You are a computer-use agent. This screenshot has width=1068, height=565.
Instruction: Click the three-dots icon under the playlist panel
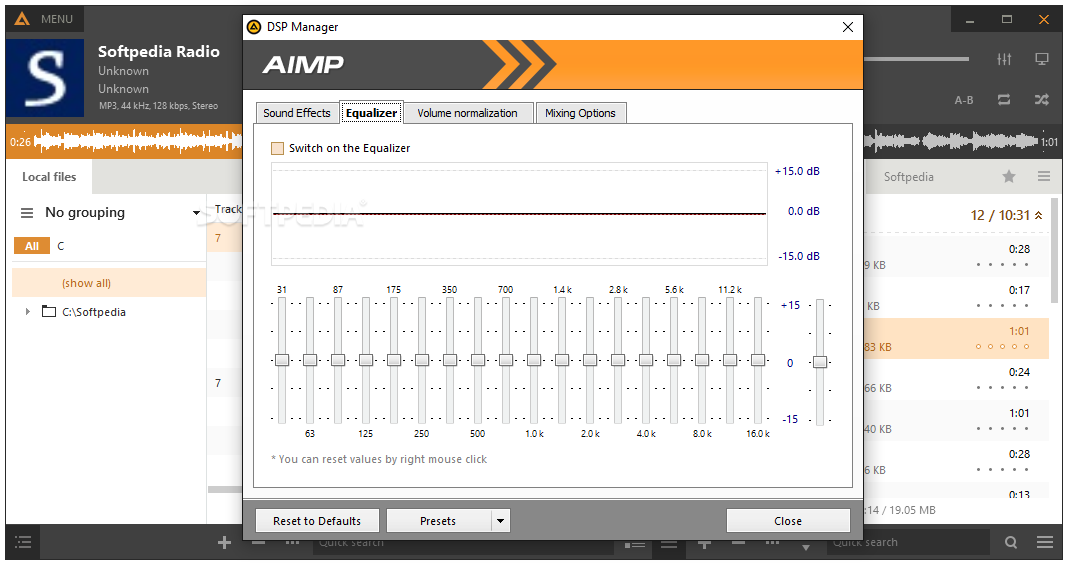point(772,543)
